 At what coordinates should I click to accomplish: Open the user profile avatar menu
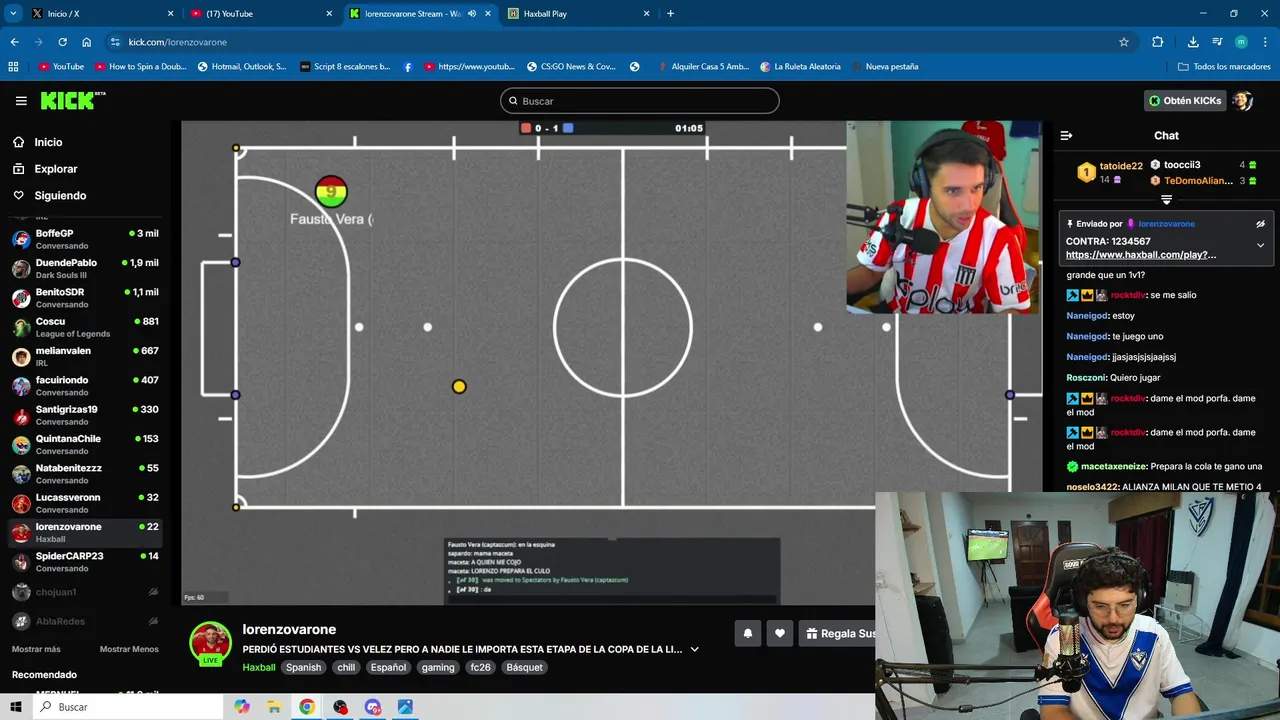pos(1242,101)
